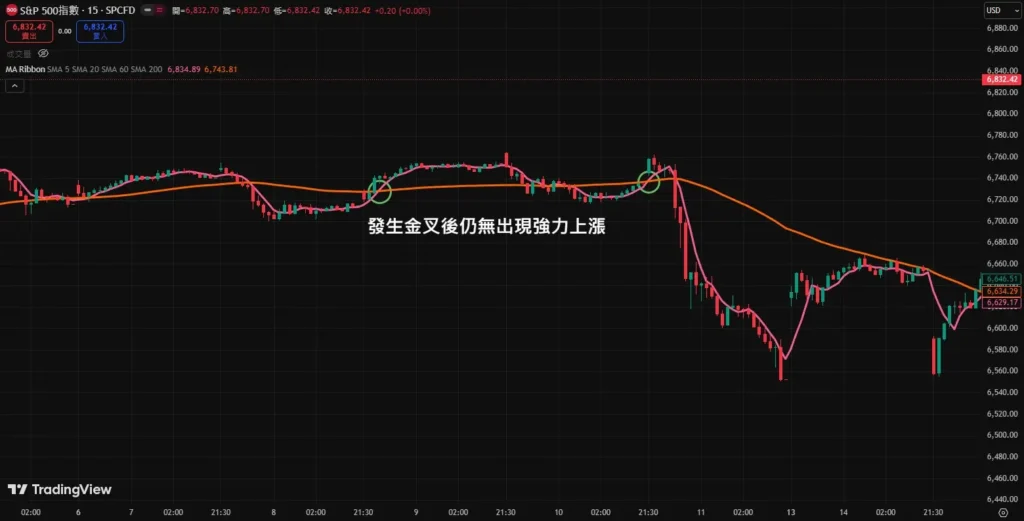Click the red 6,832.42 price axis label
The width and height of the screenshot is (1024, 521).
click(1000, 78)
